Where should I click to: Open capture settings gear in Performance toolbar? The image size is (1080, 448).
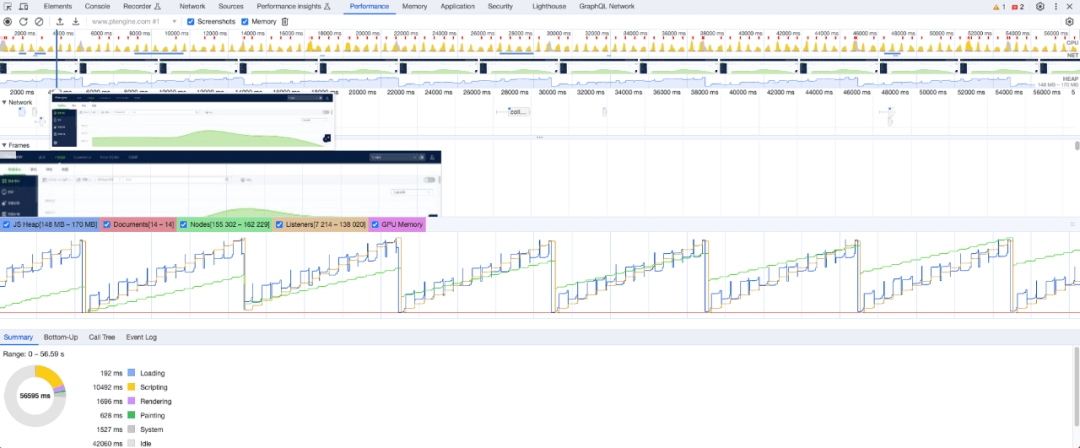coord(1069,21)
